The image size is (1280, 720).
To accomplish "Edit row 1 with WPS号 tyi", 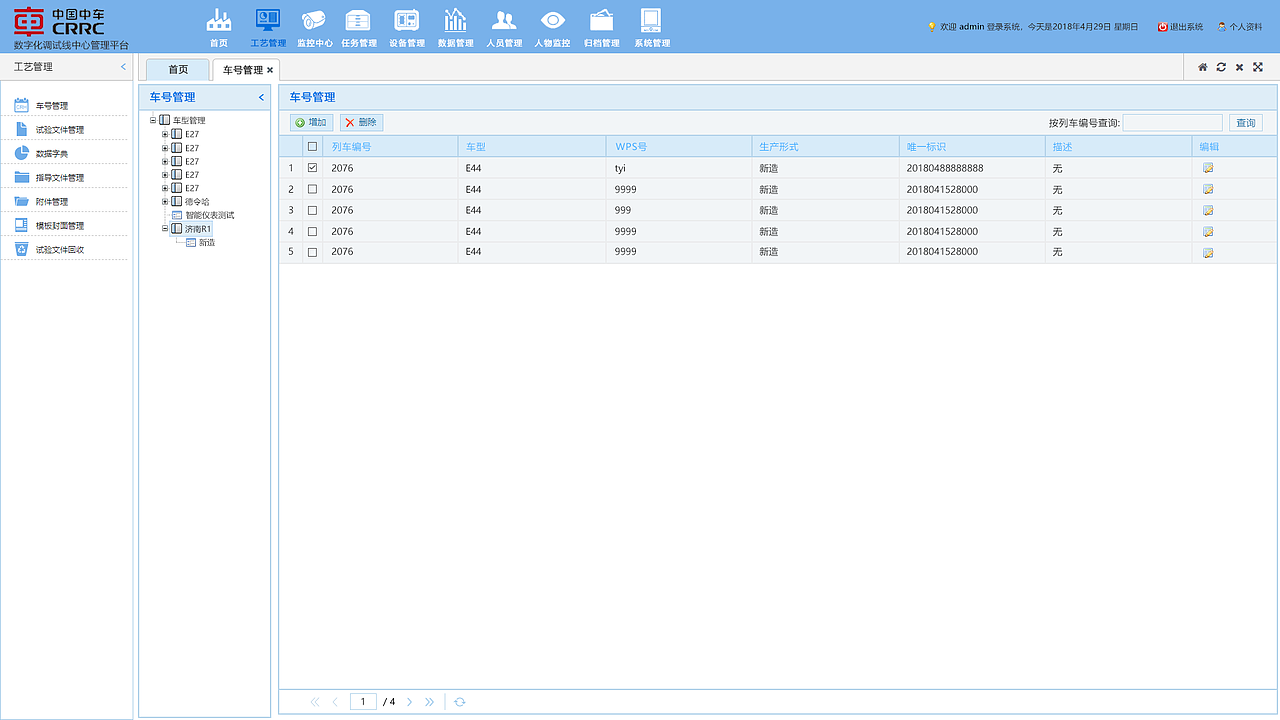I will point(1208,168).
